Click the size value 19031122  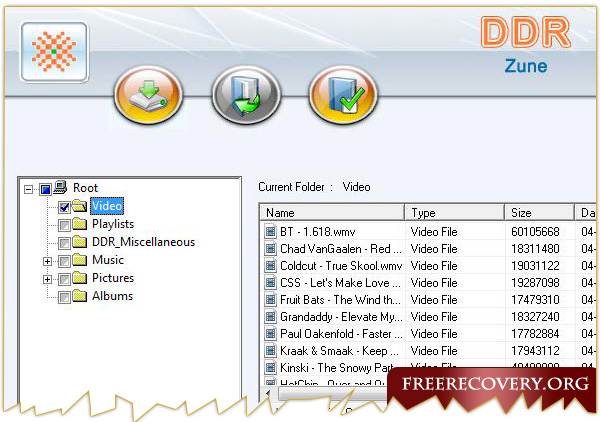point(535,266)
